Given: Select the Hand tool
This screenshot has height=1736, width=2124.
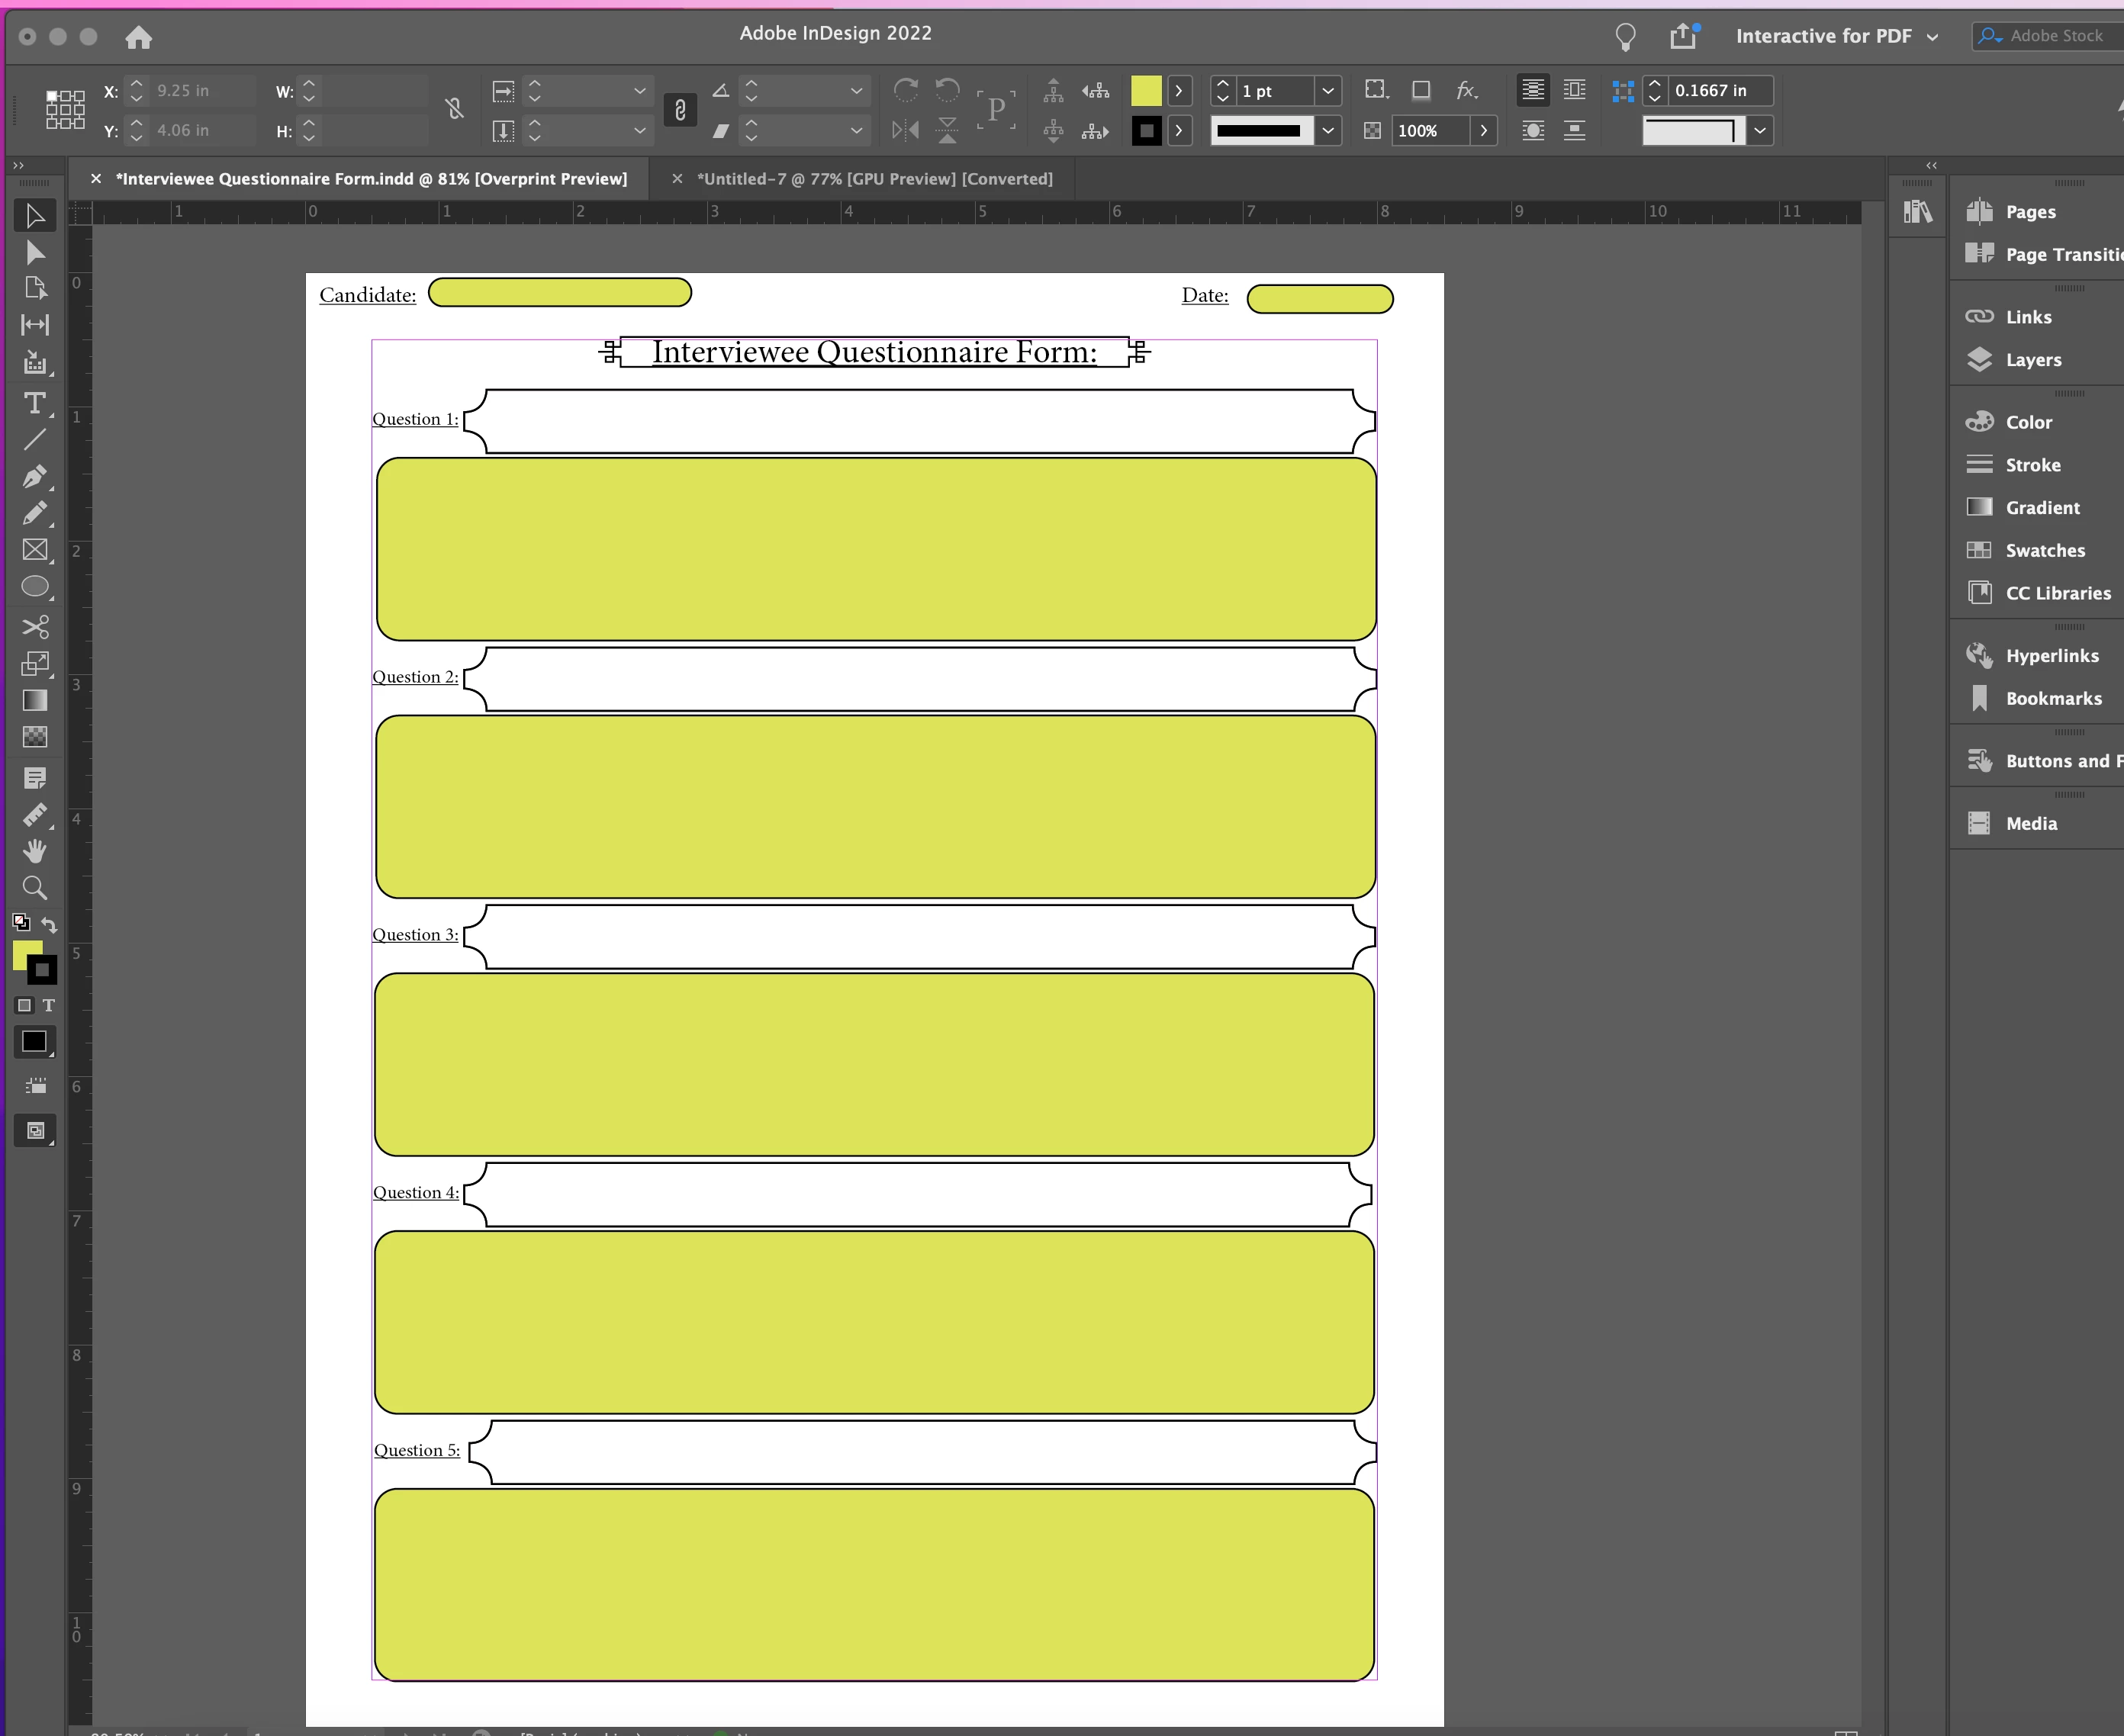Looking at the screenshot, I should [34, 851].
